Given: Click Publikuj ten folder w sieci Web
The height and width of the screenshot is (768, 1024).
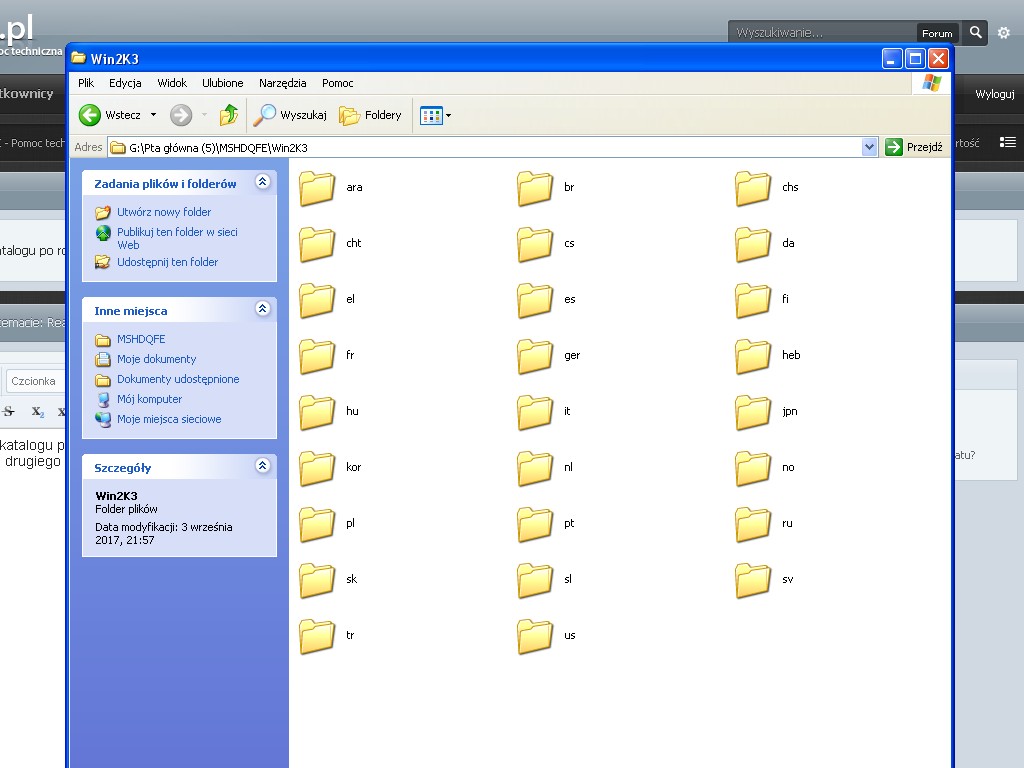Looking at the screenshot, I should pyautogui.click(x=177, y=238).
